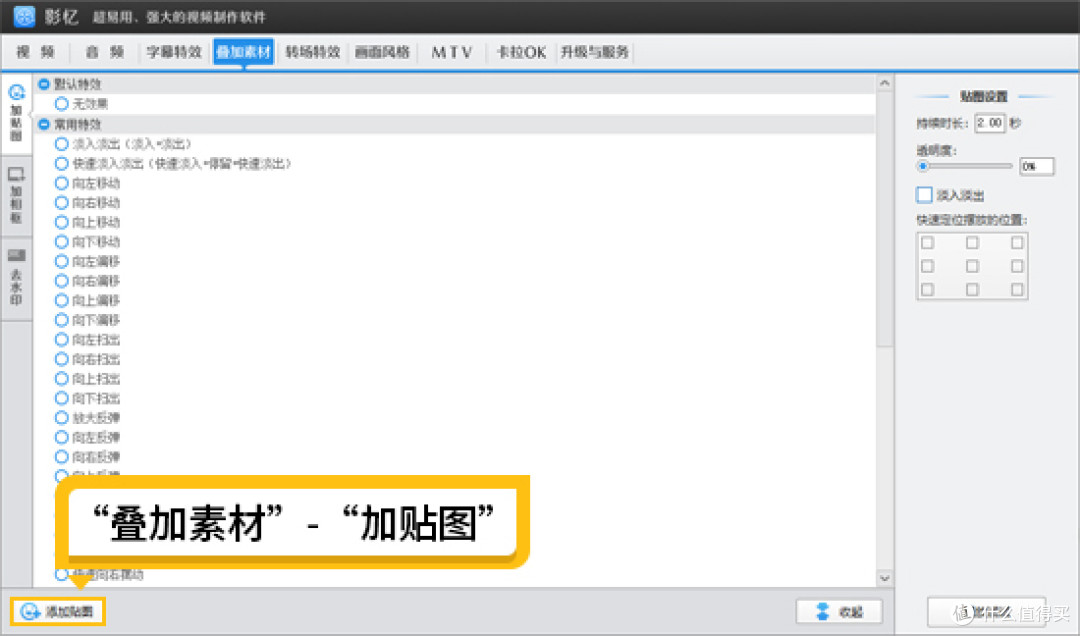Select the 向左反弹 effect
Viewport: 1080px width, 636px height.
pyautogui.click(x=61, y=437)
